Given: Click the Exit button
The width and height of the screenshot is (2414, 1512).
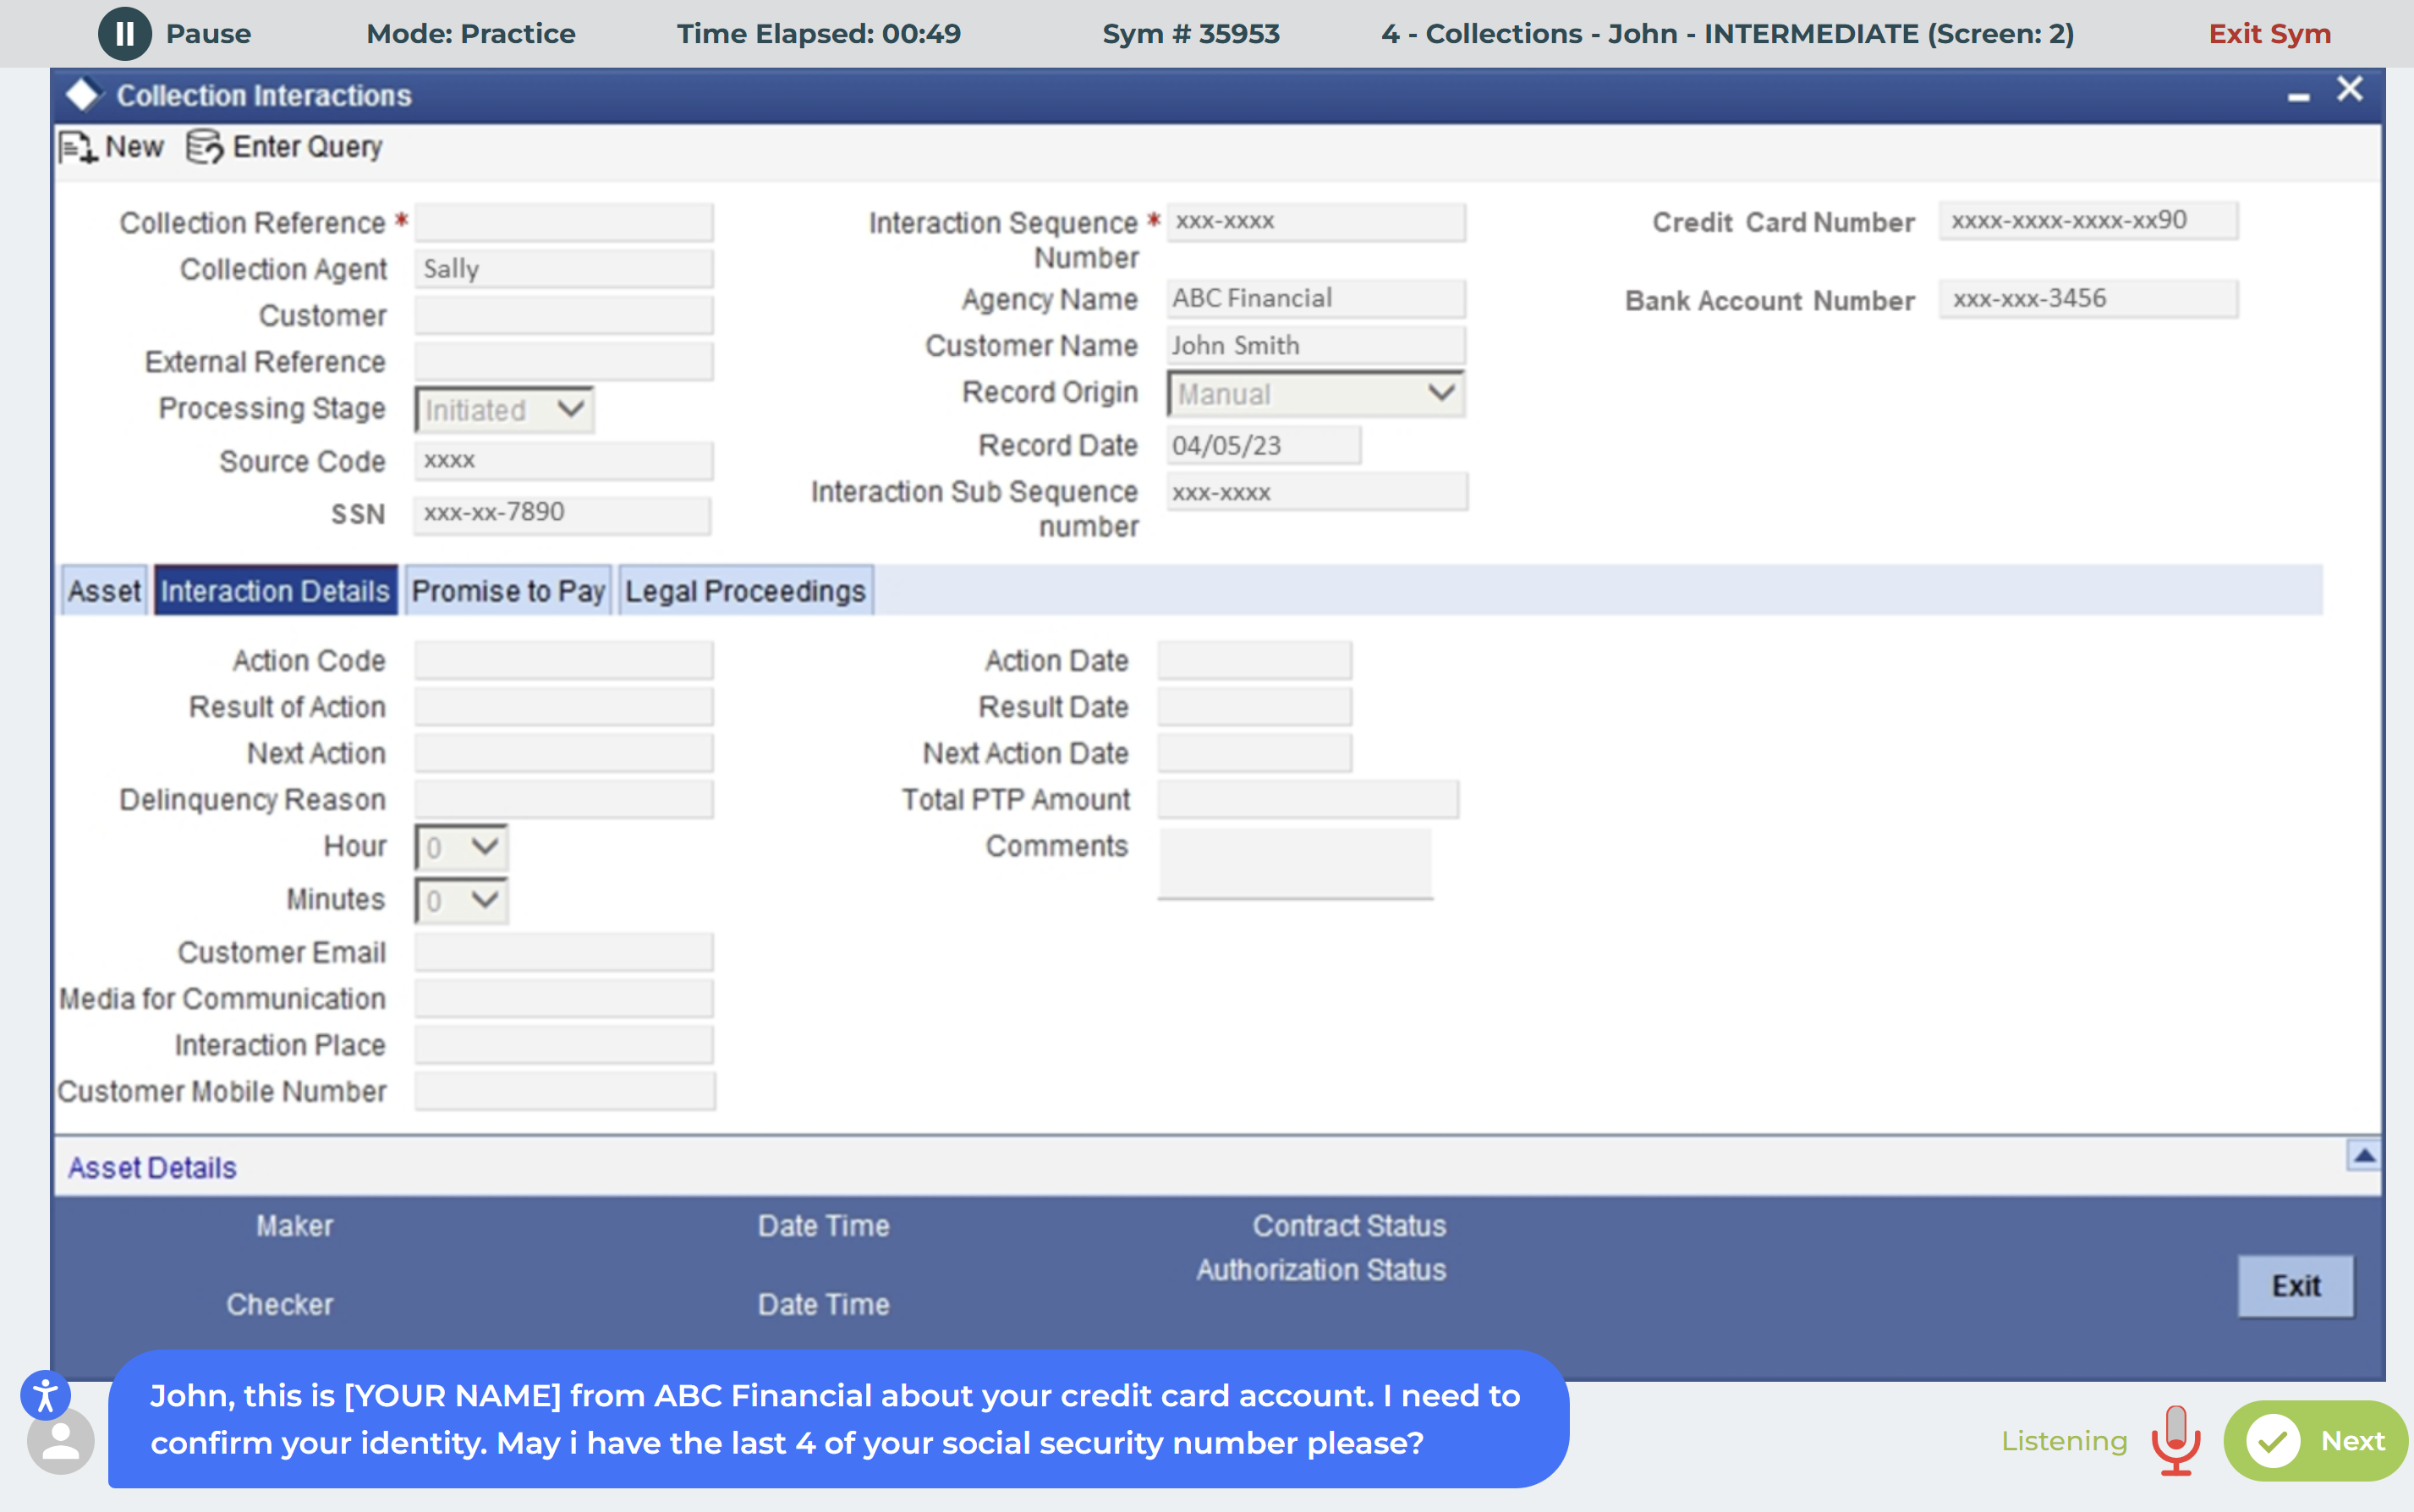Looking at the screenshot, I should pos(2295,1286).
